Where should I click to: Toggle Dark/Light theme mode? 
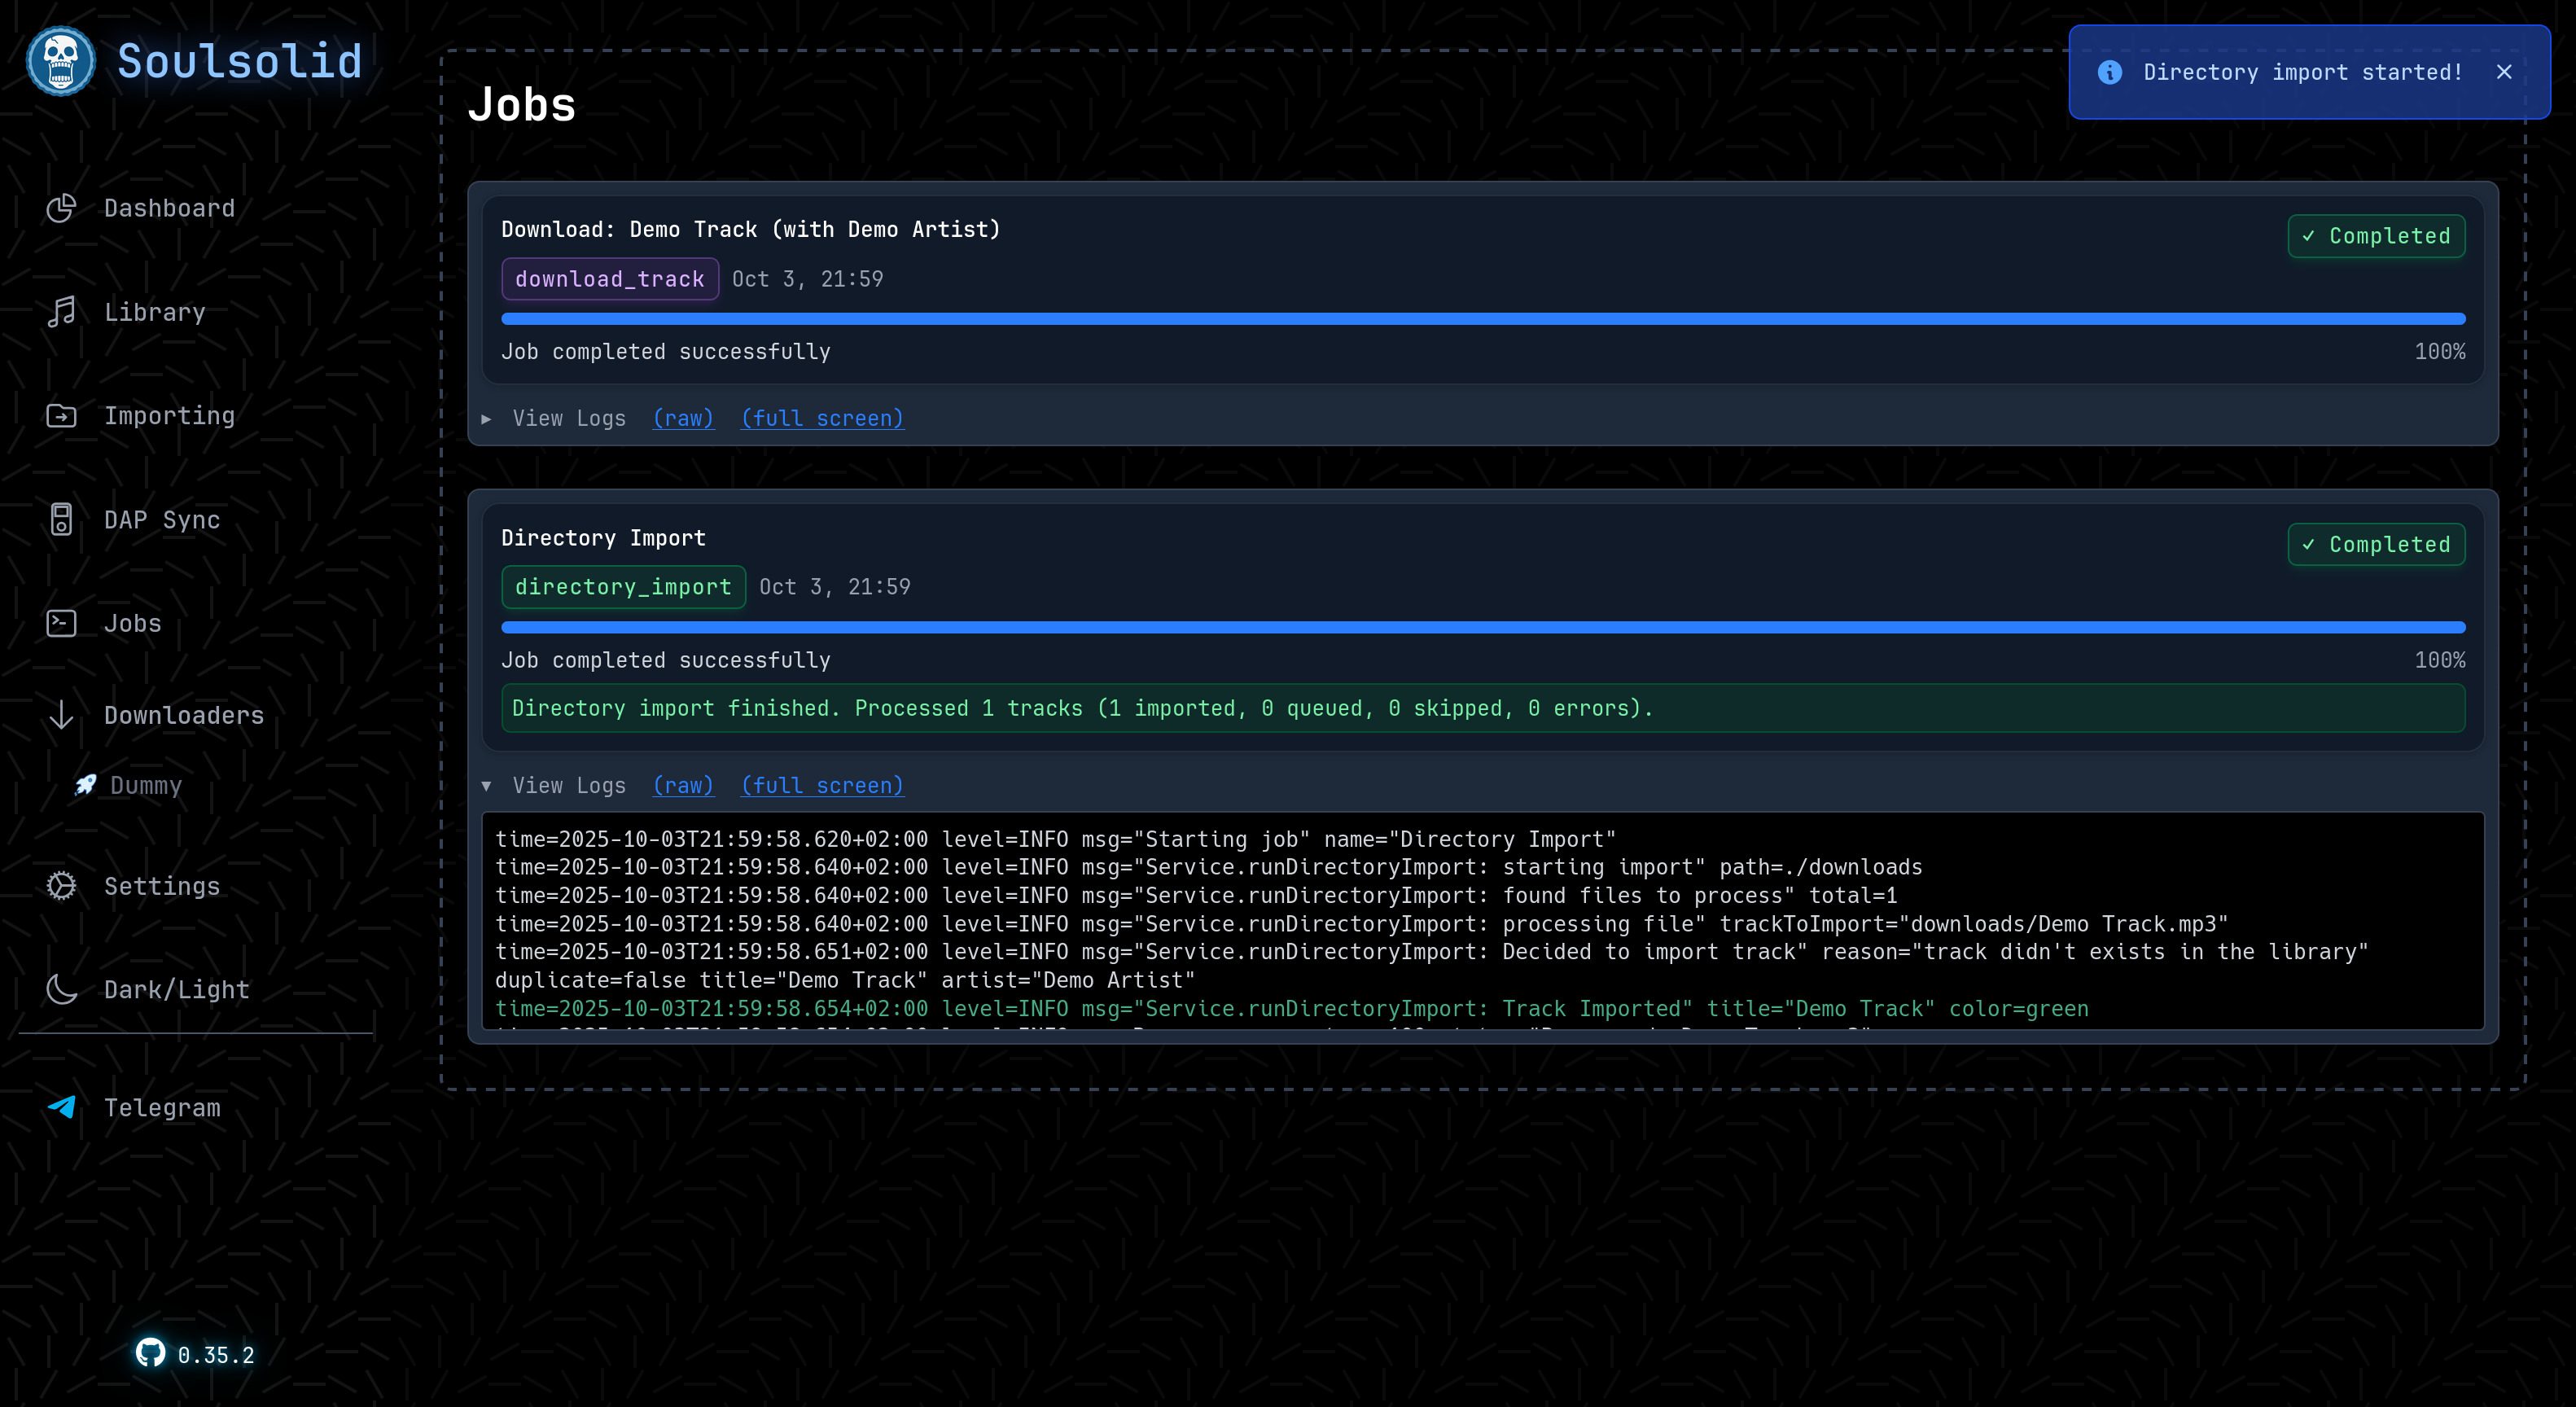tap(176, 990)
